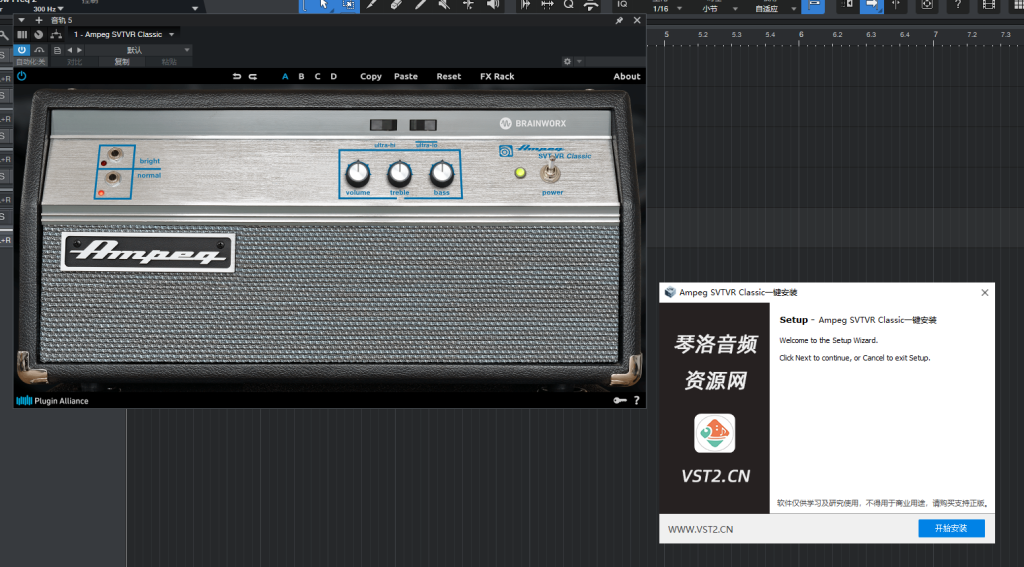Image resolution: width=1024 pixels, height=567 pixels.
Task: Toggle autoscroll arrow button
Action: pos(872,5)
